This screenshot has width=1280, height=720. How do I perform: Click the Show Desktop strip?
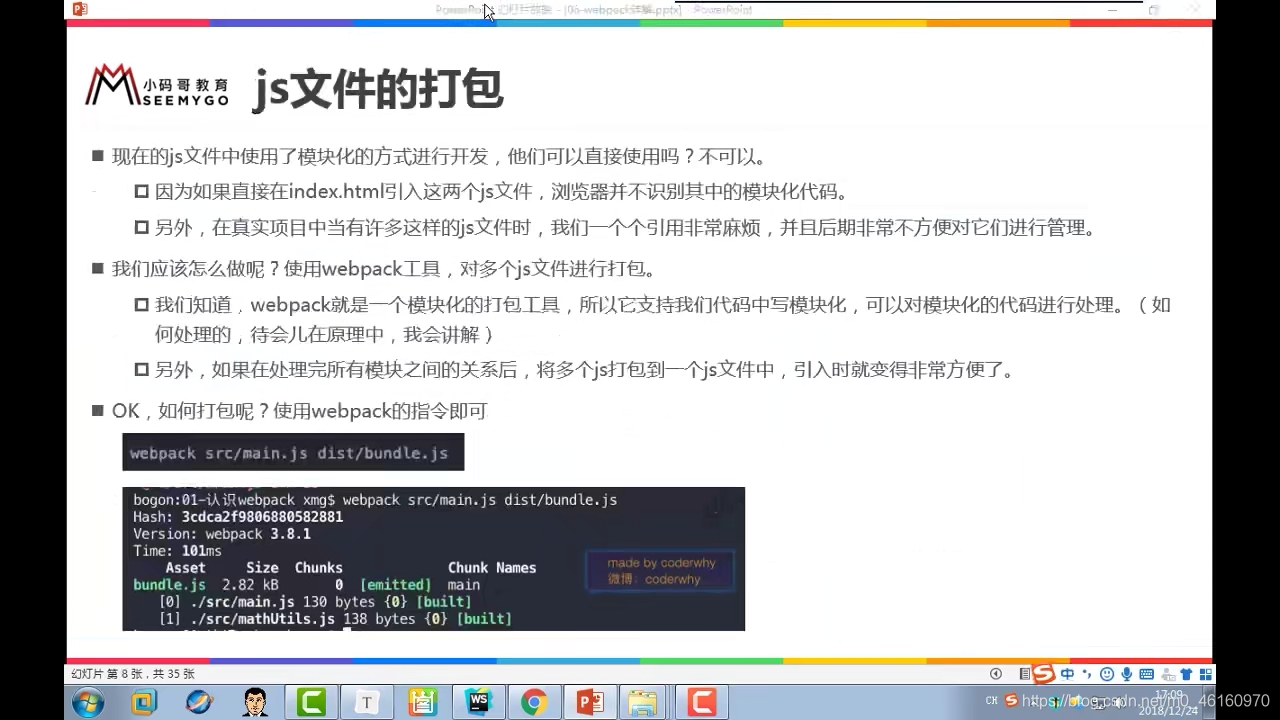[x=1208, y=703]
